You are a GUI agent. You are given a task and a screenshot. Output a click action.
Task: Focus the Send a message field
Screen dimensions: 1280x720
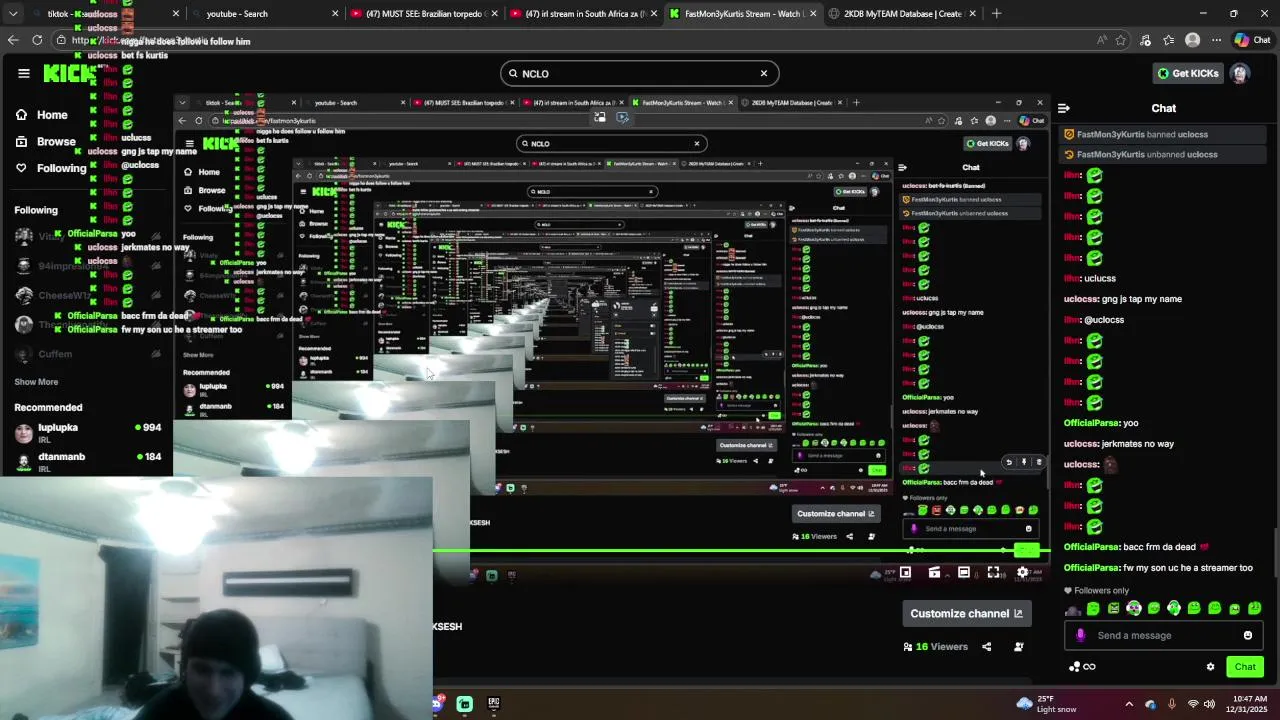(x=1163, y=635)
